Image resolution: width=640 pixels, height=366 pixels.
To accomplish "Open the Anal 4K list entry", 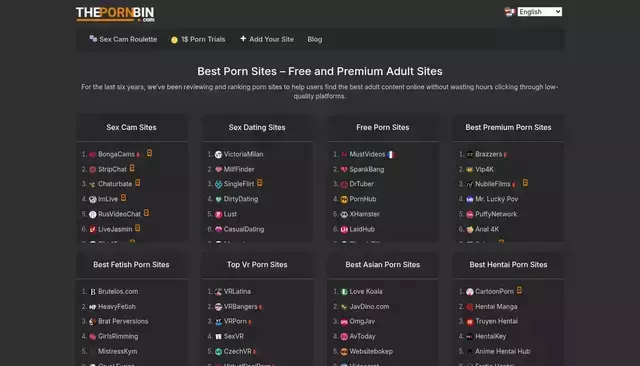I will click(x=487, y=229).
